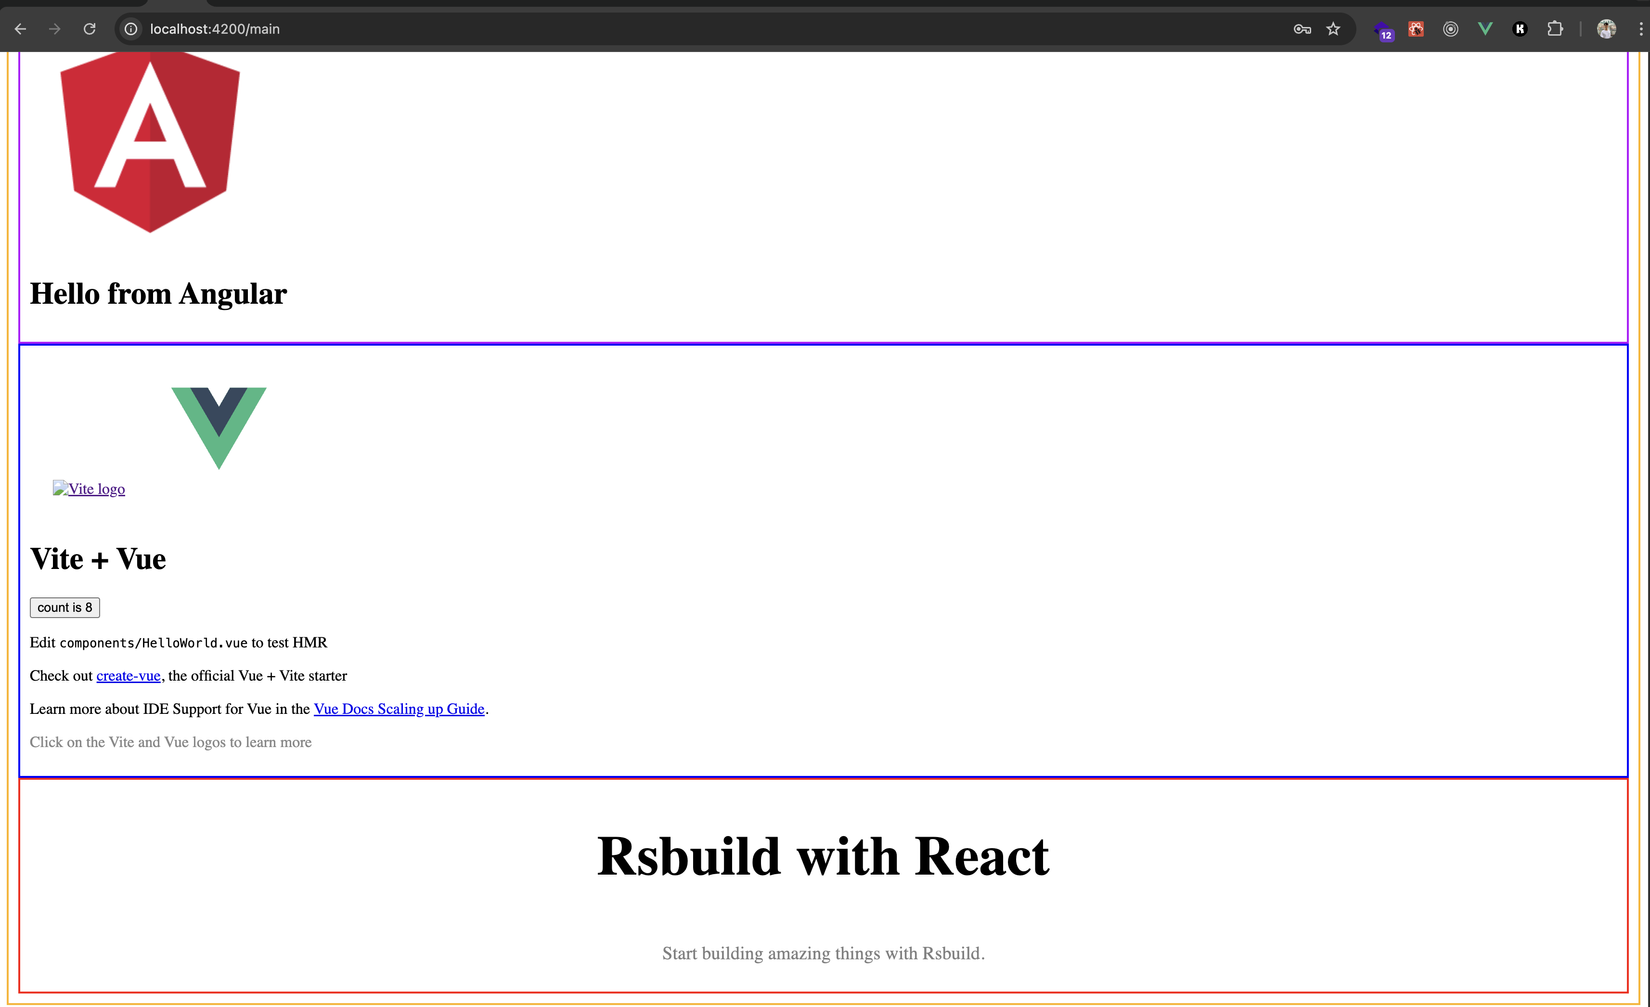The image size is (1650, 1007).
Task: Click the browser back arrow
Action: point(20,28)
